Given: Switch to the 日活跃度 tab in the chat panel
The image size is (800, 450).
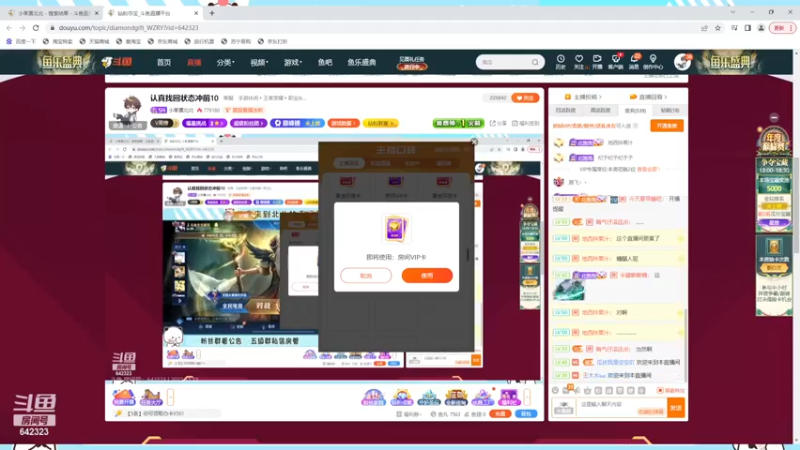Looking at the screenshot, I should (565, 110).
